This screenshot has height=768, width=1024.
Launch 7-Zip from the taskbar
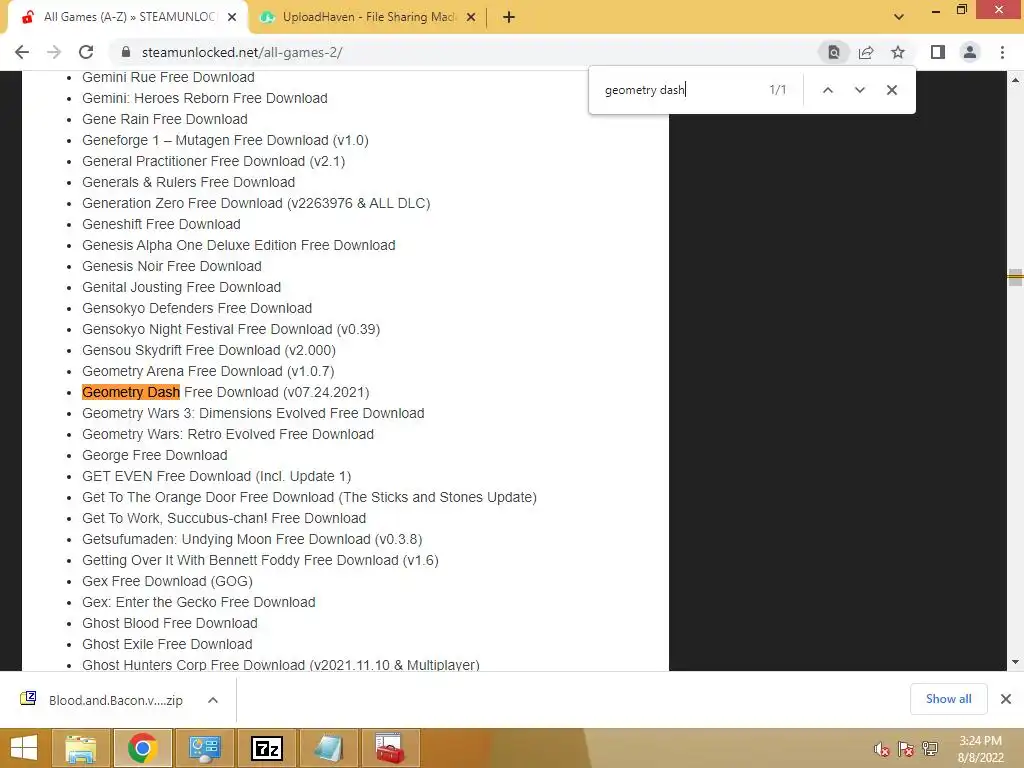[267, 748]
